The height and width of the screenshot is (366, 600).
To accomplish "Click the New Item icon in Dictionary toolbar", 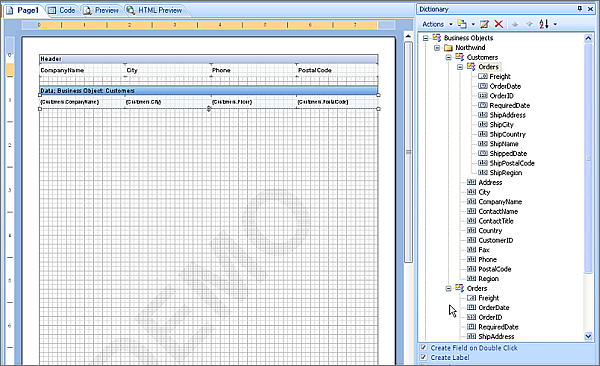I will point(462,24).
